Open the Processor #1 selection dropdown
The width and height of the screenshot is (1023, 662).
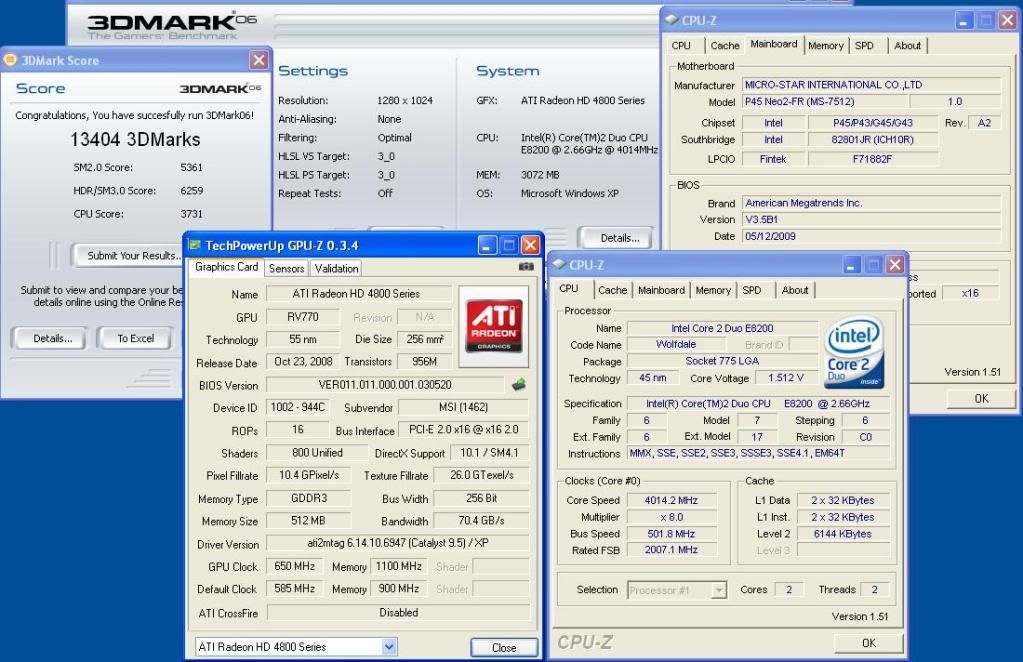click(x=718, y=590)
